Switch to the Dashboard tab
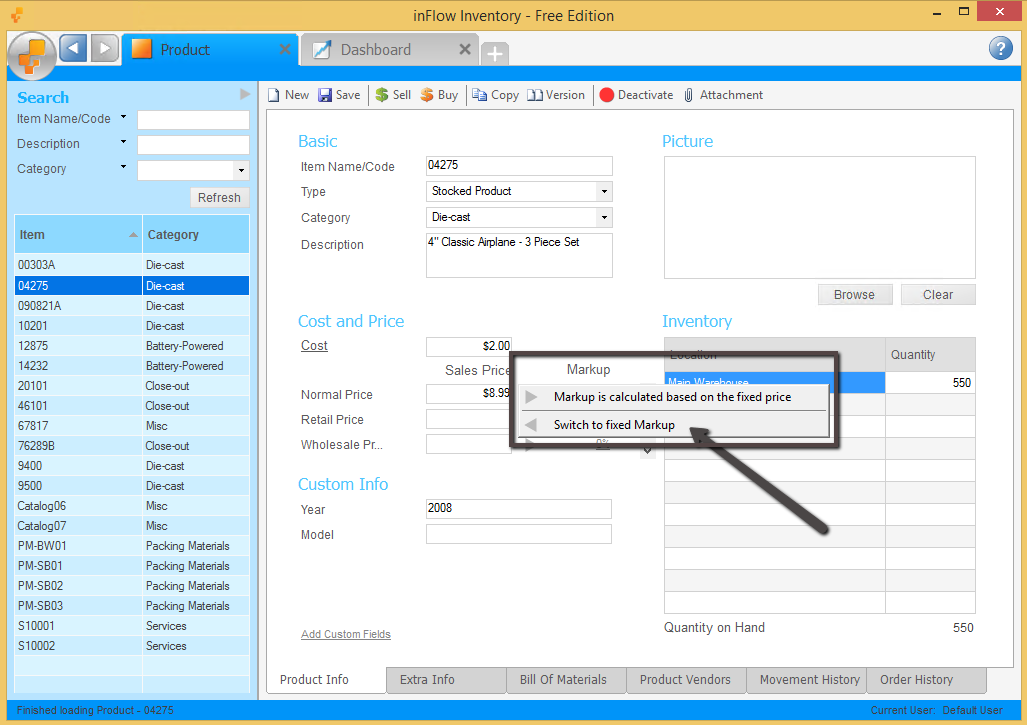The width and height of the screenshot is (1027, 725). pos(389,50)
